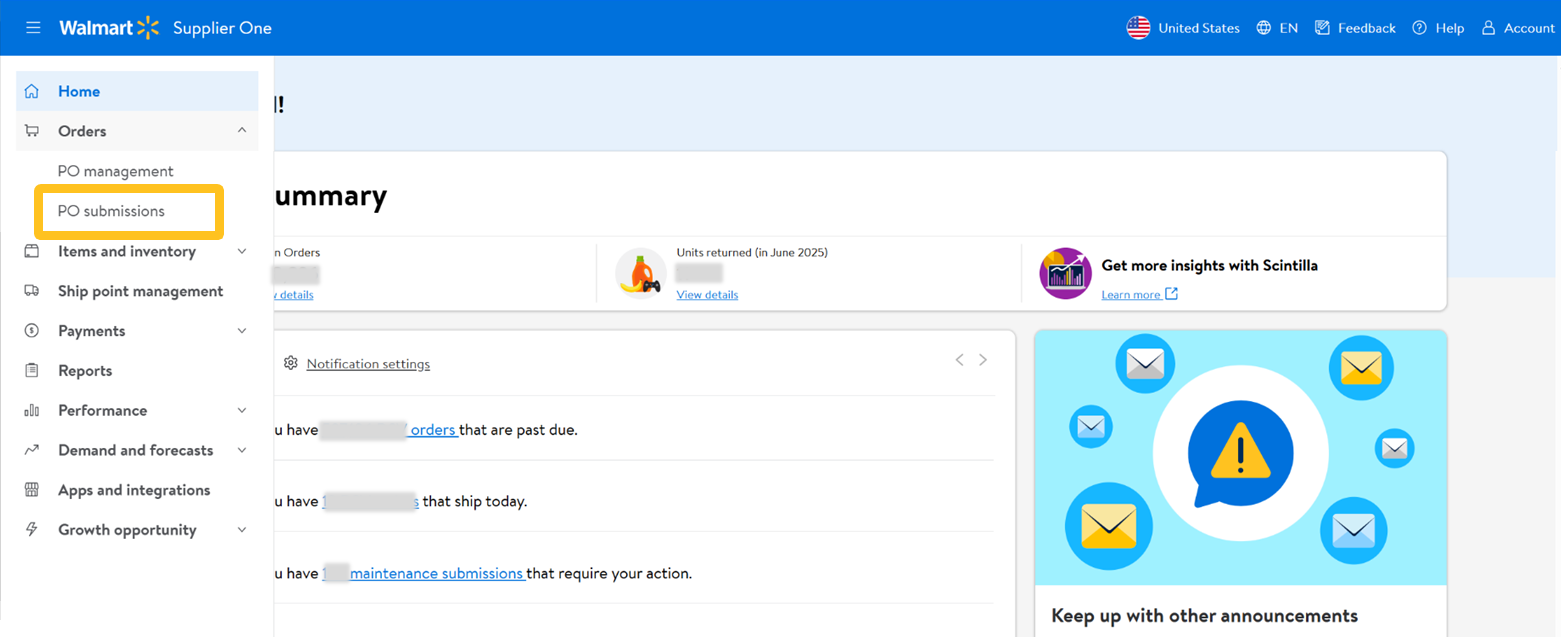Click the Scintilla insights chart icon

[x=1065, y=273]
